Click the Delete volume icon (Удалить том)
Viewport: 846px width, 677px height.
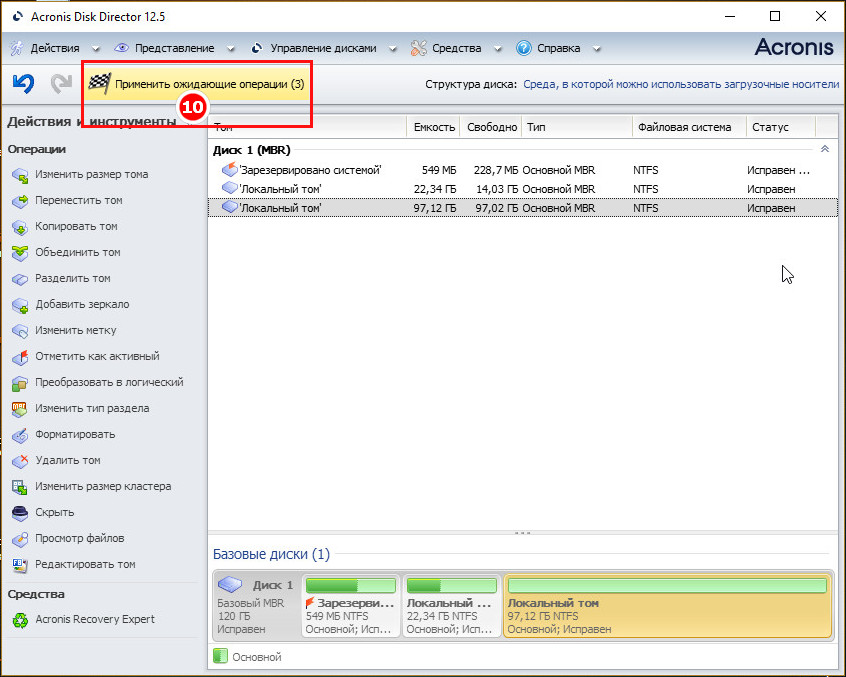[20, 461]
